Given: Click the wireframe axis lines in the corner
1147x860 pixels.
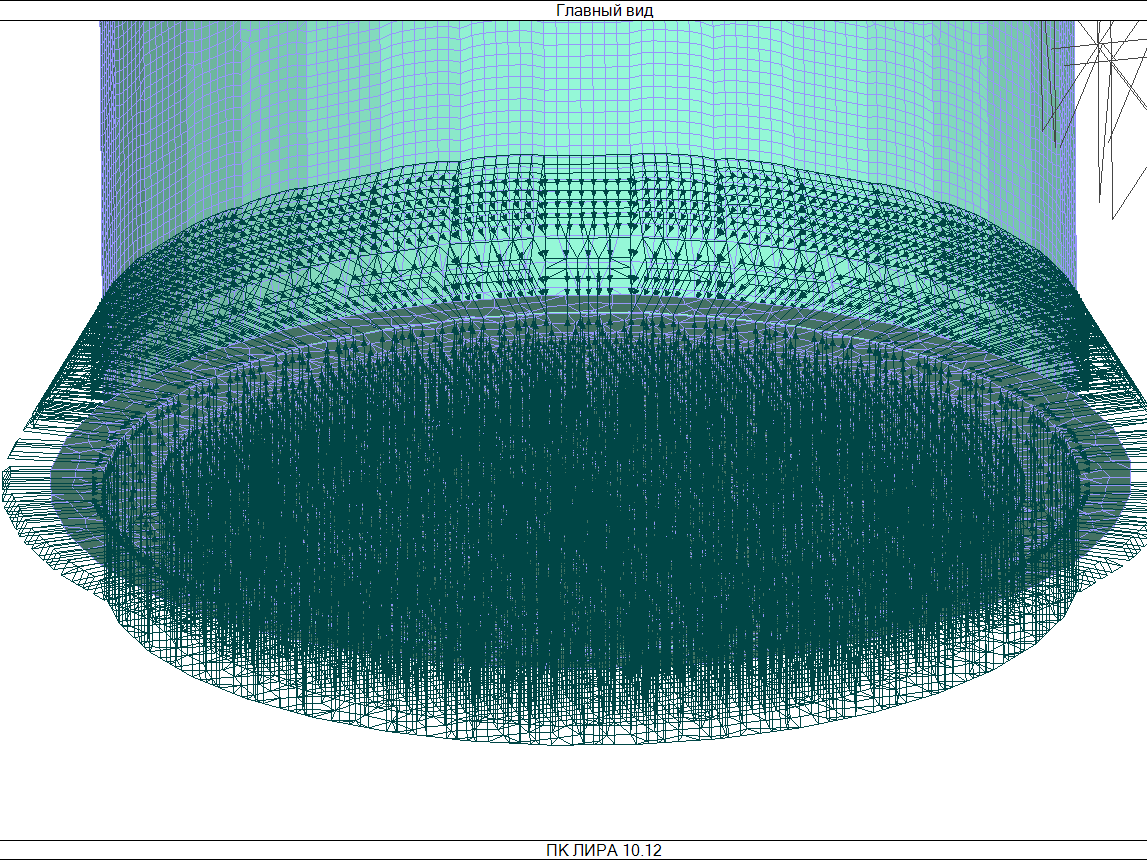Looking at the screenshot, I should pos(1094,119).
